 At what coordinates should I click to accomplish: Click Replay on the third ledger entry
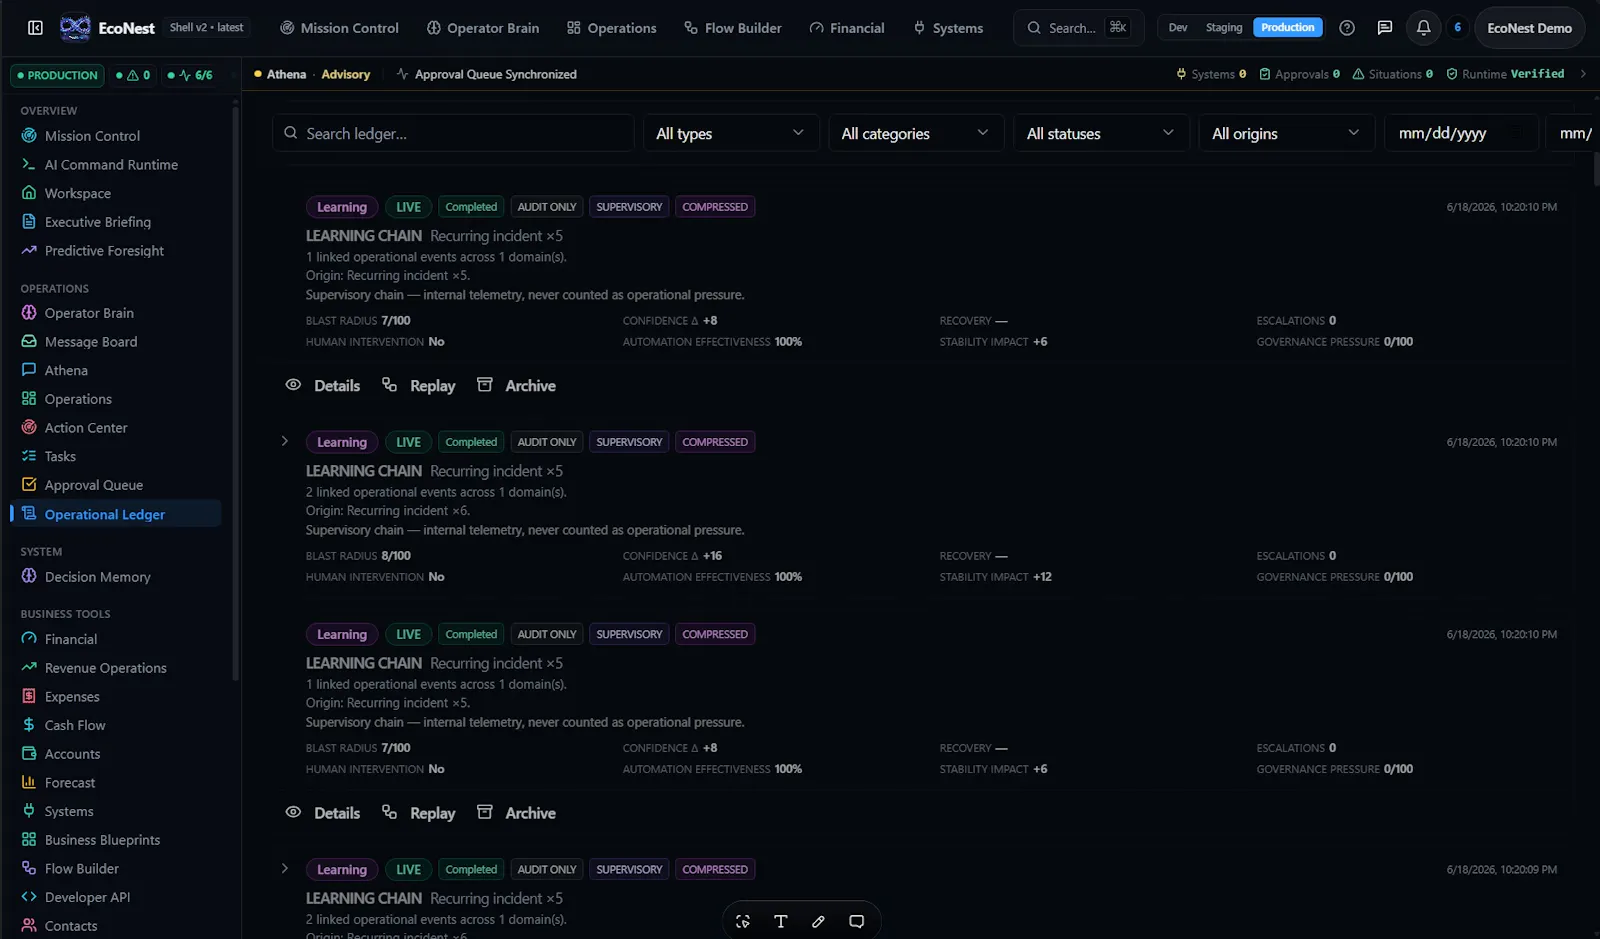419,813
